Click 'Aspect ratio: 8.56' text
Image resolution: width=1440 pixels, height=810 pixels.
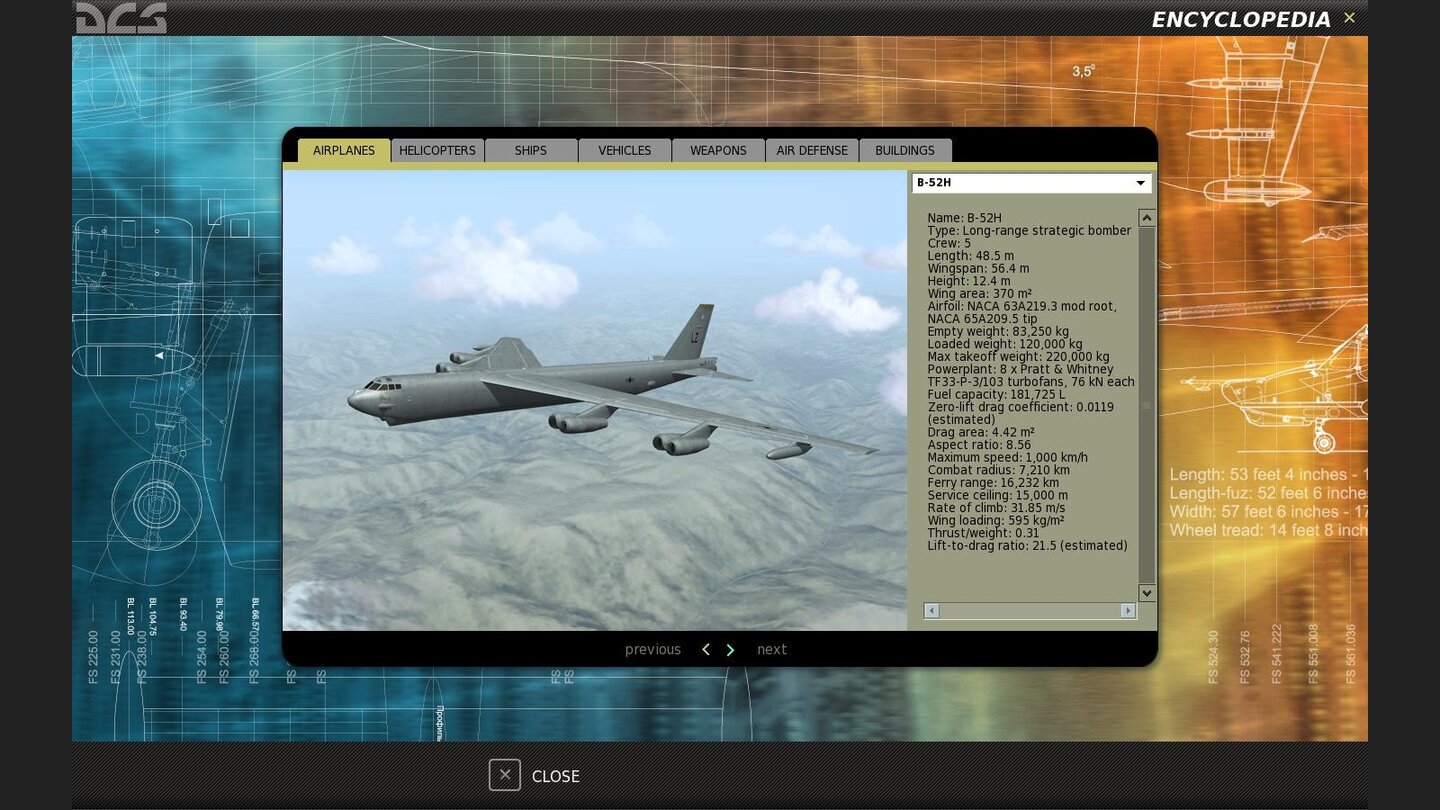pyautogui.click(x=979, y=445)
